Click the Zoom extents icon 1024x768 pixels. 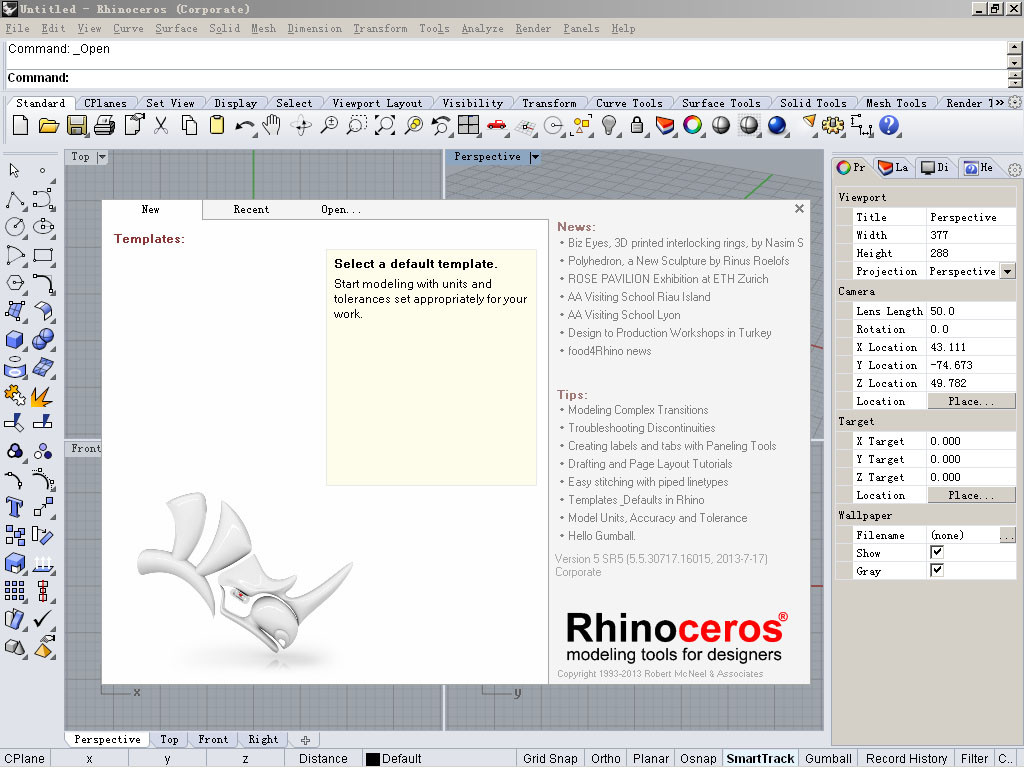pyautogui.click(x=385, y=125)
